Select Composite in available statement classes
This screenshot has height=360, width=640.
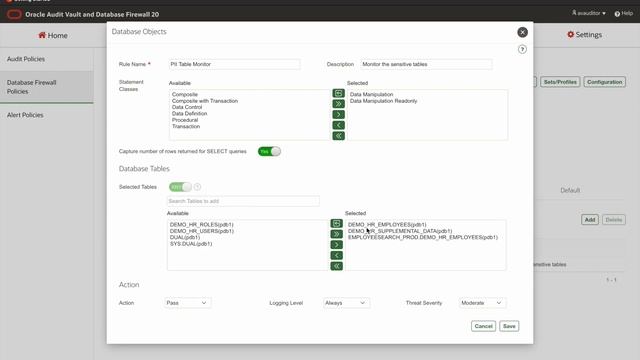pos(184,94)
